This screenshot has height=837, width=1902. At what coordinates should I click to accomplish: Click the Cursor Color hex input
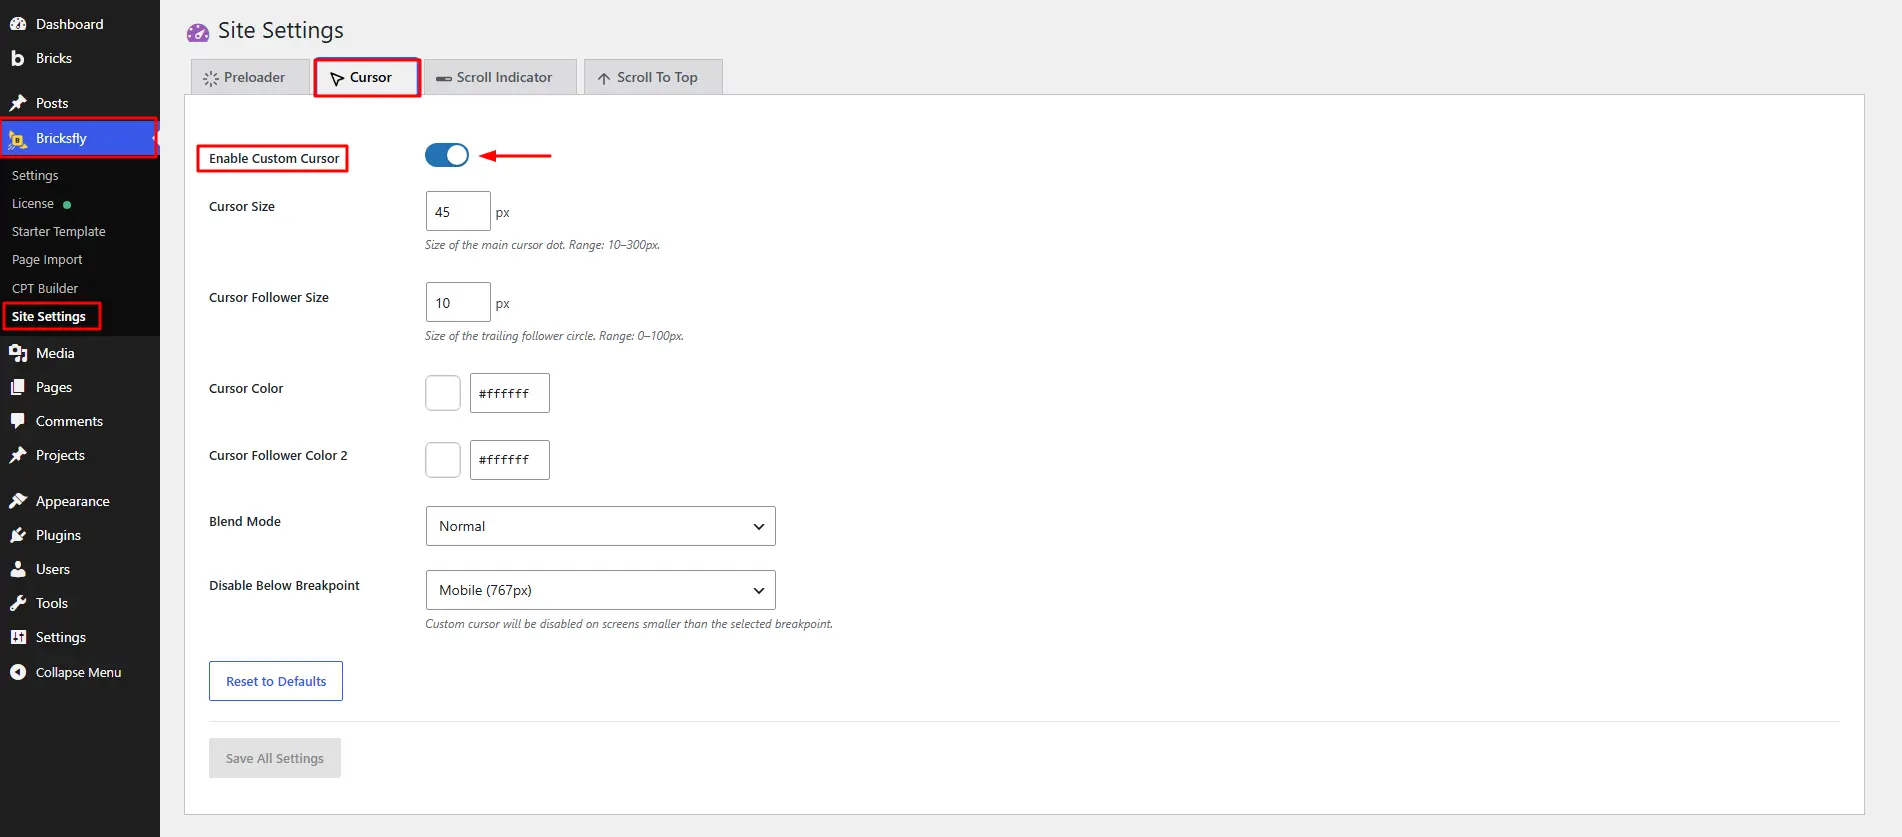click(x=510, y=393)
